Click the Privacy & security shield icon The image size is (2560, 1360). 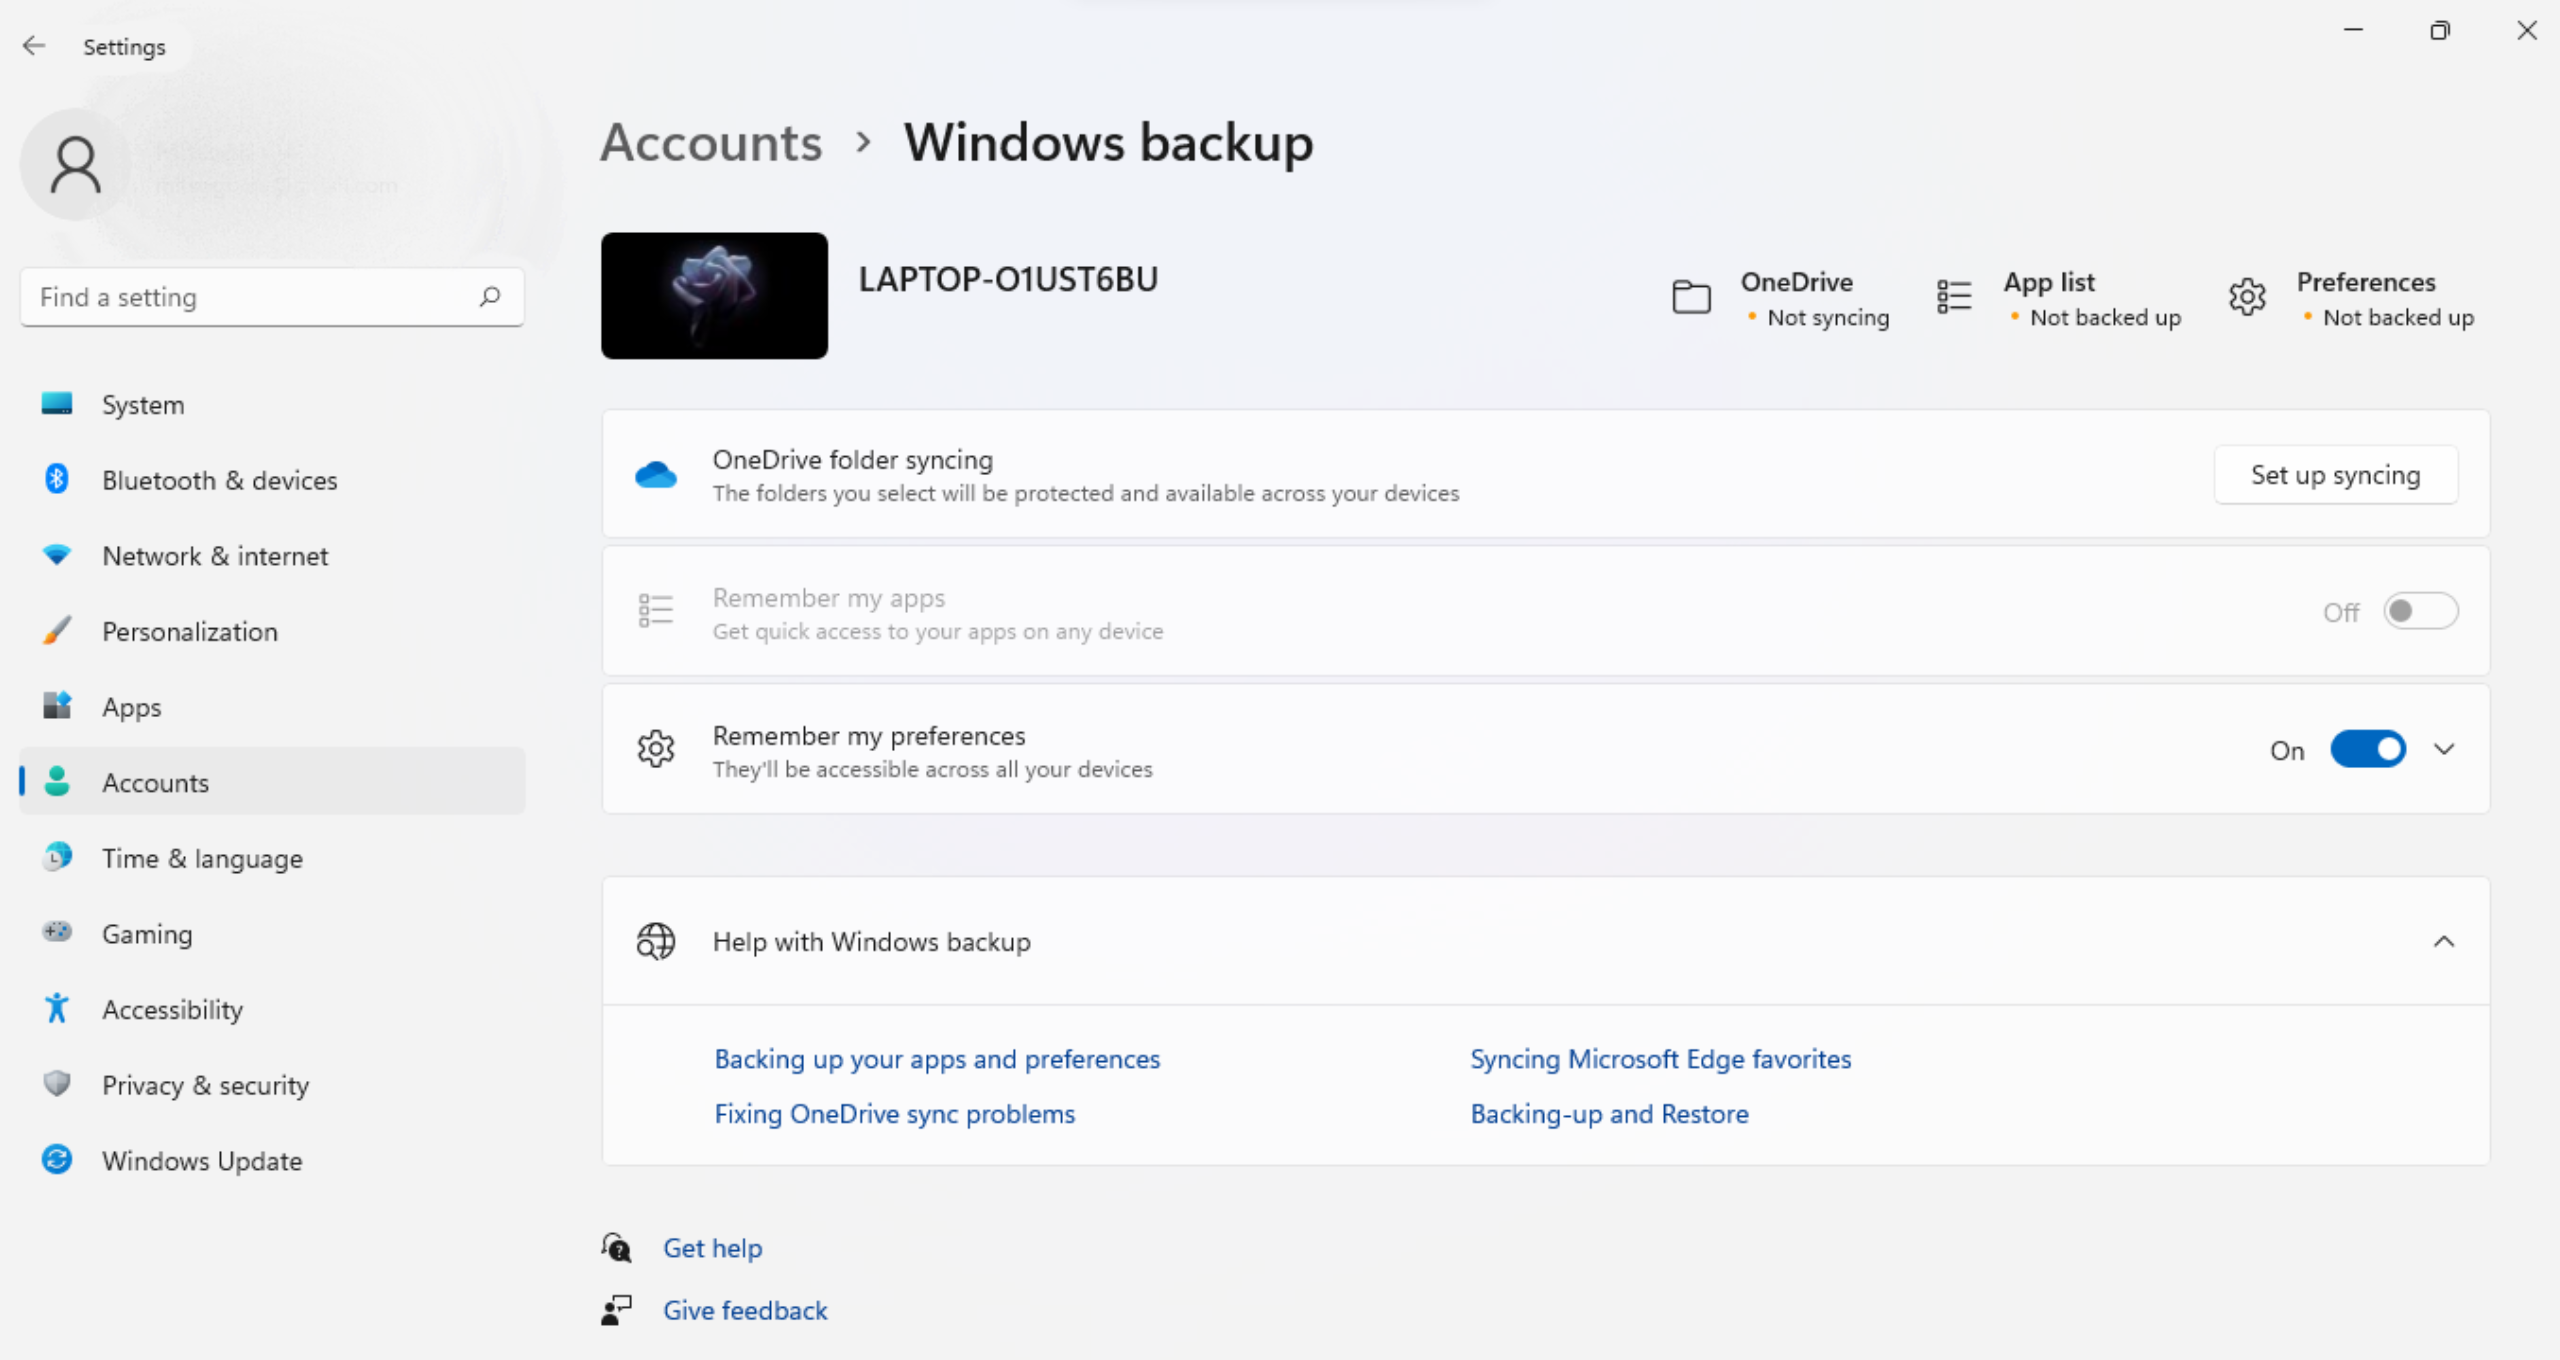point(57,1084)
